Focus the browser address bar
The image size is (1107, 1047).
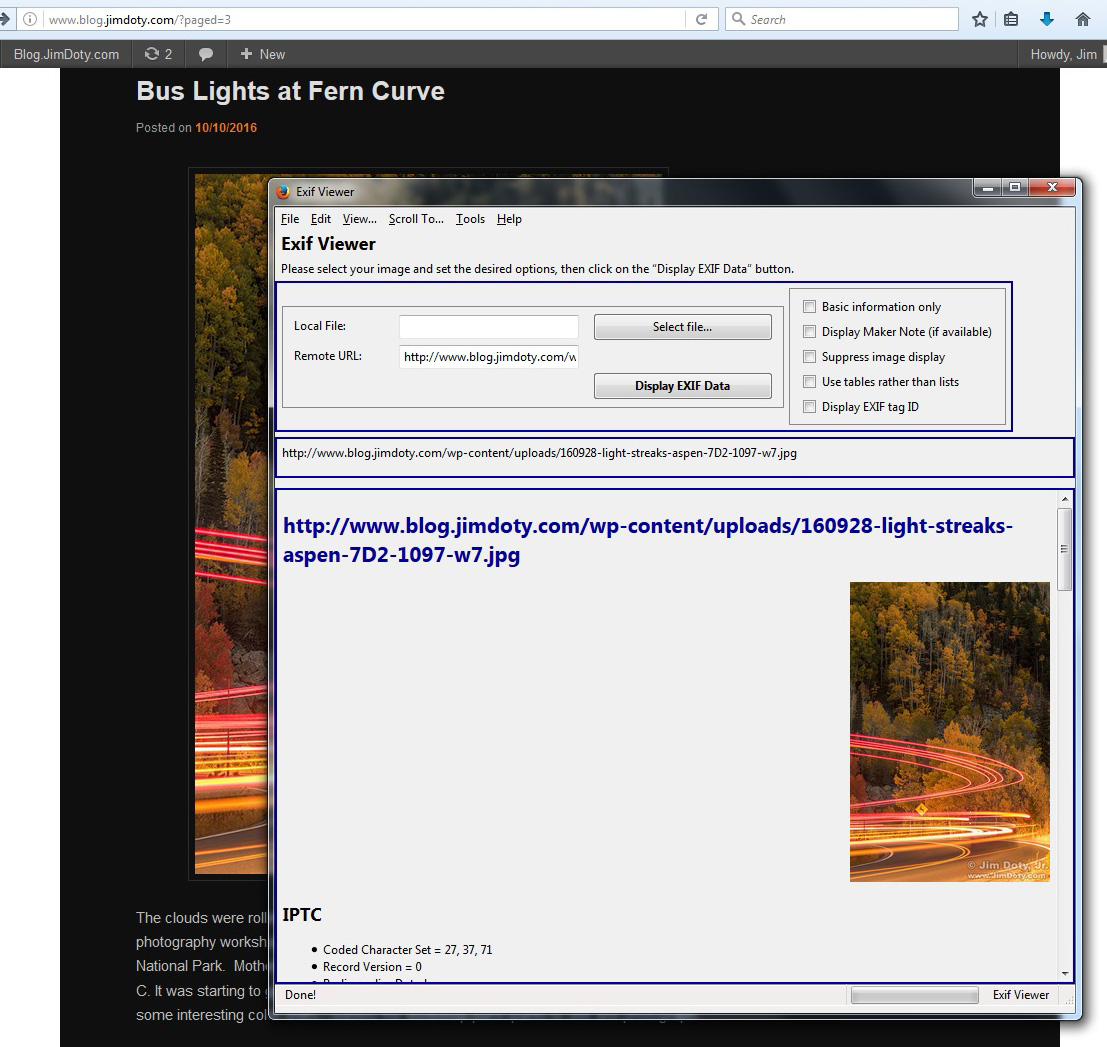[364, 20]
